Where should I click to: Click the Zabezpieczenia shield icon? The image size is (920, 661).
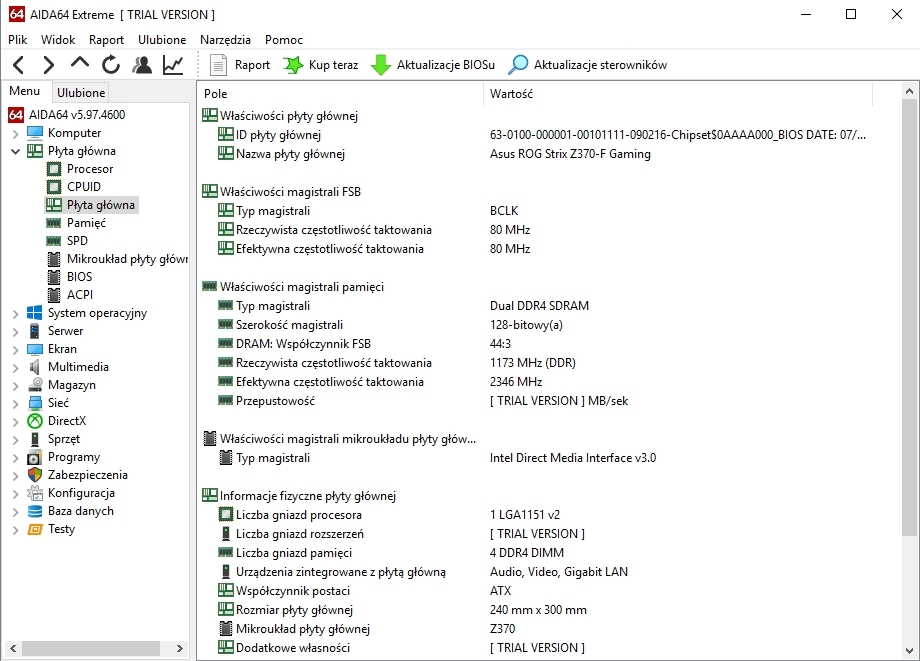coord(35,474)
